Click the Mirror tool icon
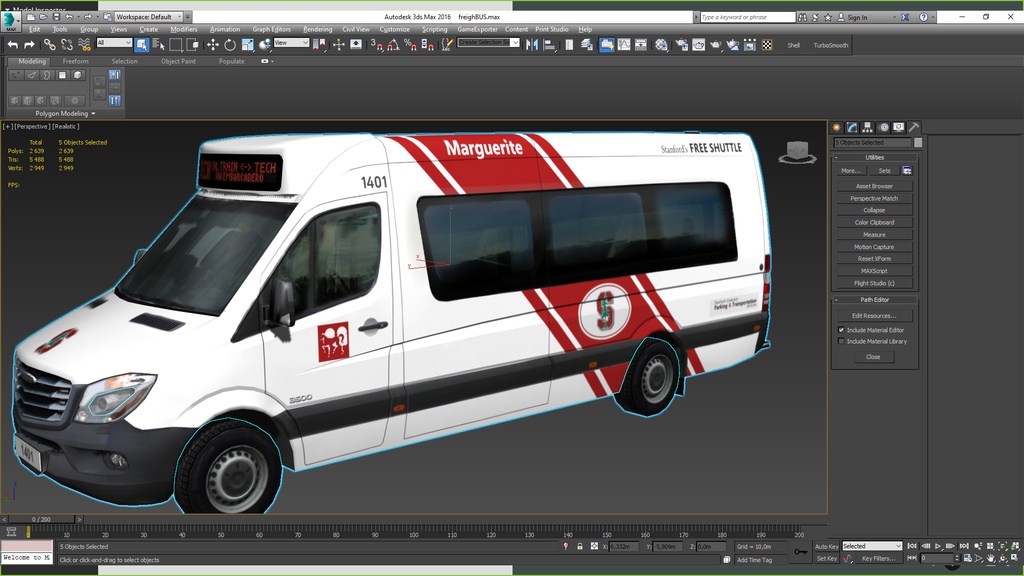 [531, 45]
